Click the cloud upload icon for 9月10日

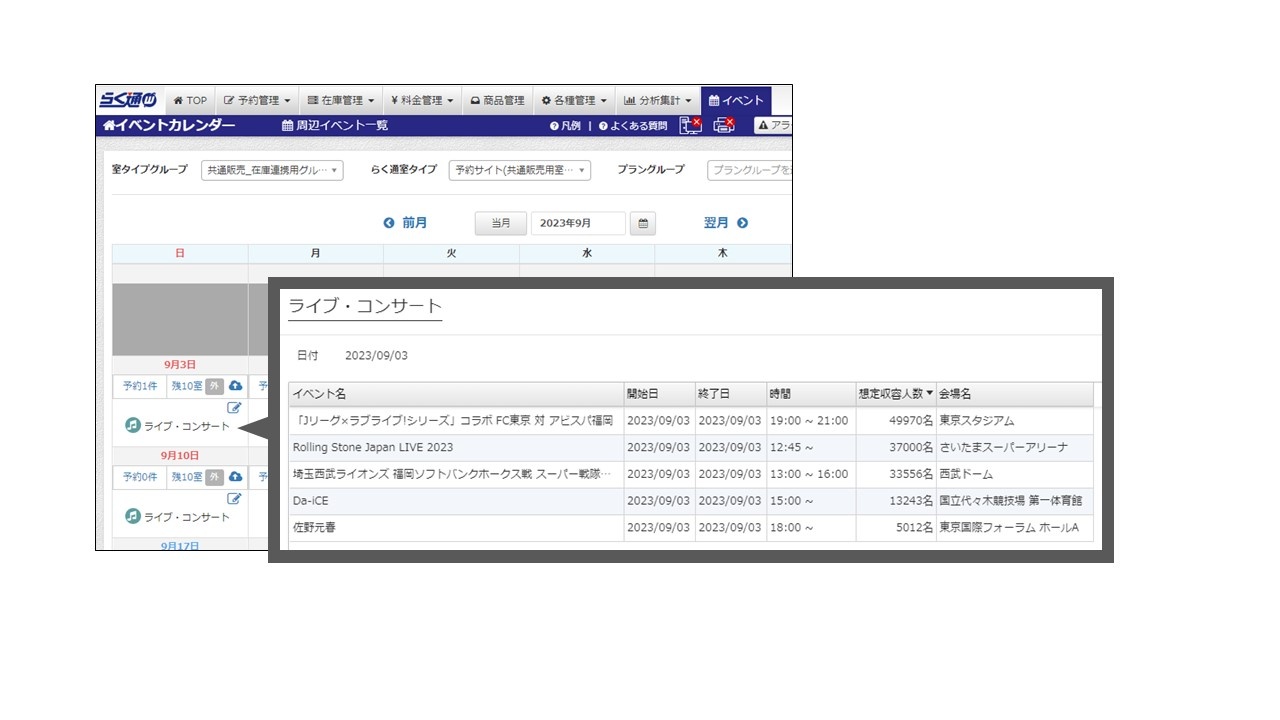tap(236, 477)
